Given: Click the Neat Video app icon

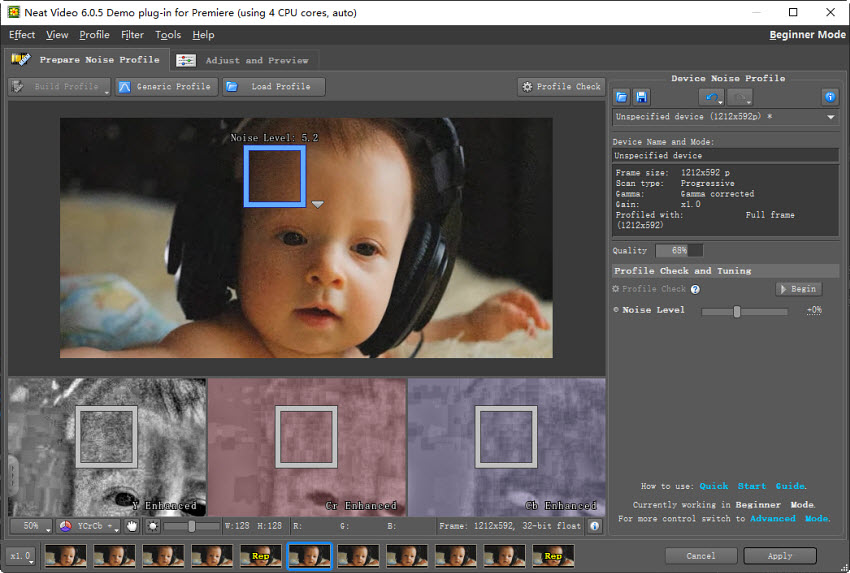Looking at the screenshot, I should pyautogui.click(x=14, y=12).
